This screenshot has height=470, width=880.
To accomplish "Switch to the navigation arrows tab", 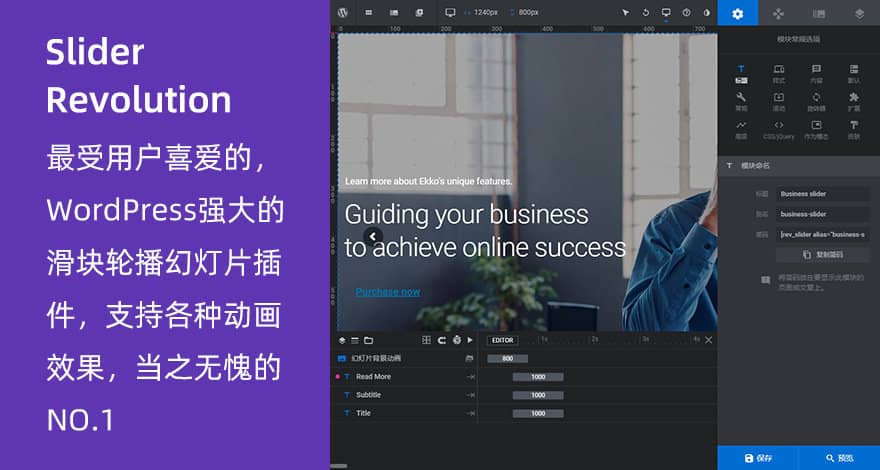I will [x=778, y=13].
